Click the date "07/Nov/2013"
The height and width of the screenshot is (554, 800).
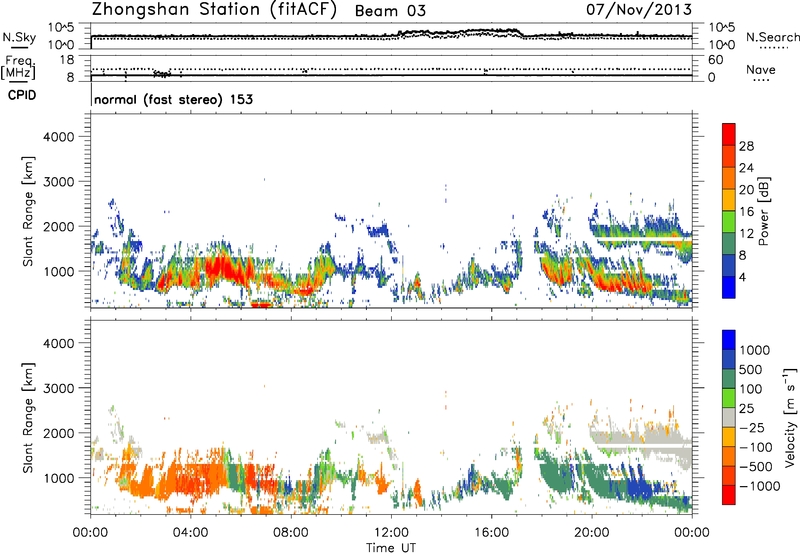639,9
